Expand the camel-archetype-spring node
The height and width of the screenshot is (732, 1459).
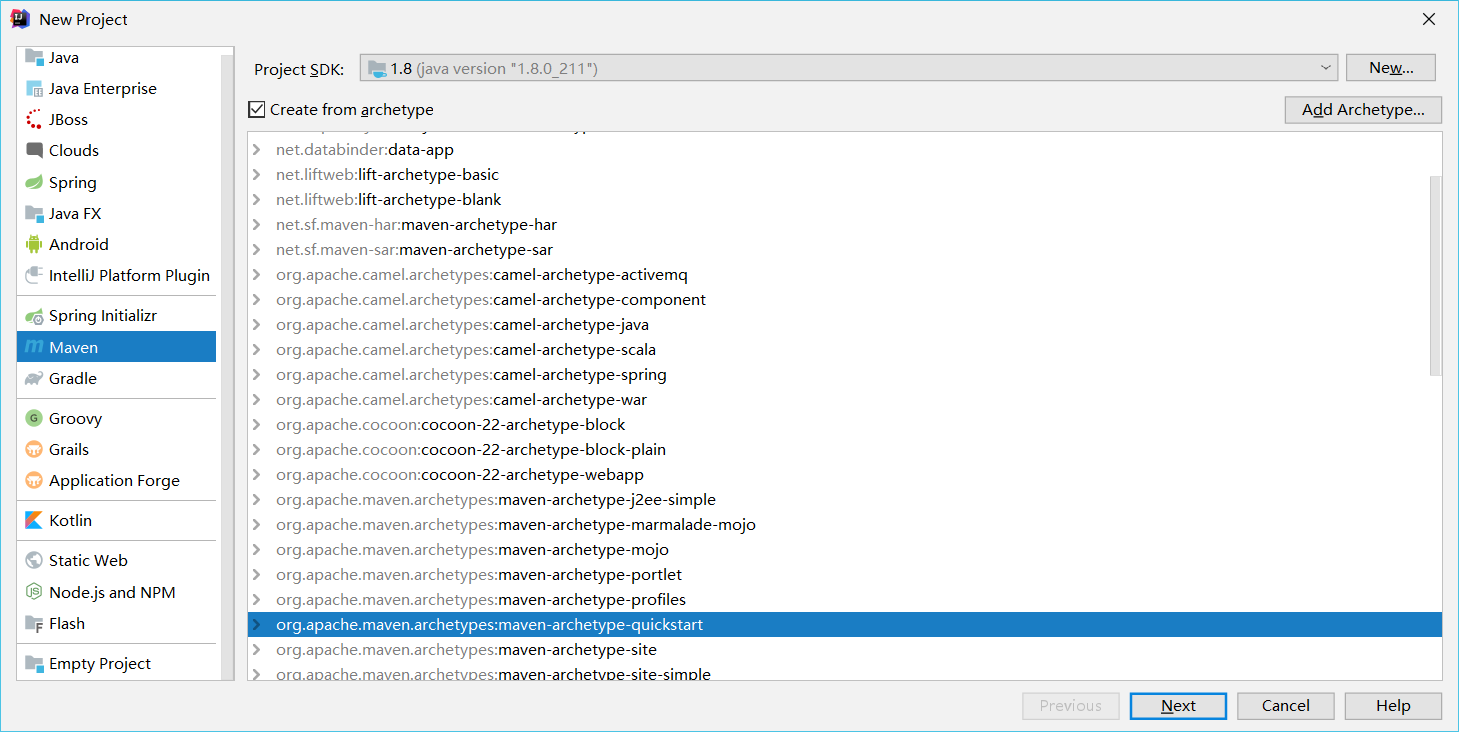click(x=257, y=375)
